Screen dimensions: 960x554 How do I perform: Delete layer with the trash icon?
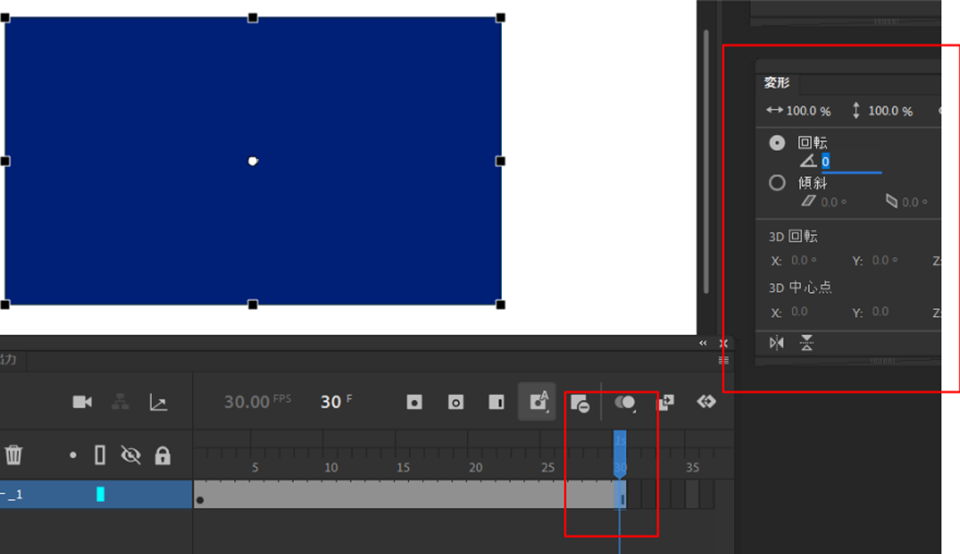(x=13, y=455)
